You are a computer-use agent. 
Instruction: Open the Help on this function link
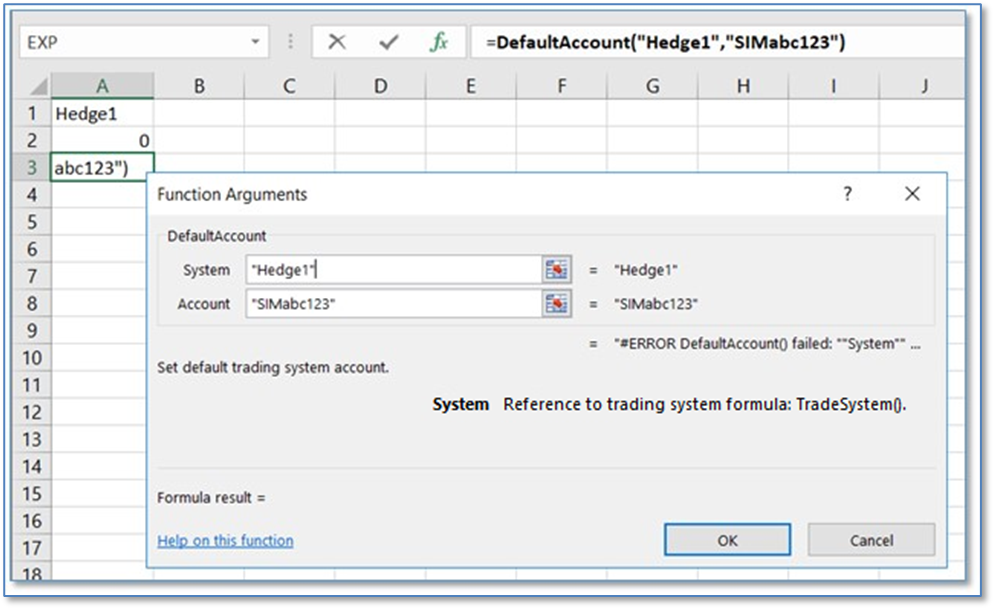coord(225,541)
